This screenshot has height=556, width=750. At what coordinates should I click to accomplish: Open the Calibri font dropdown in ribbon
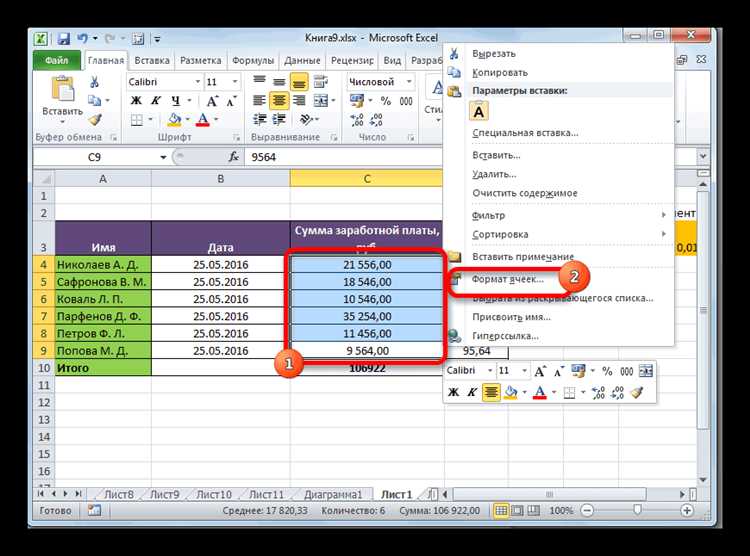[197, 82]
